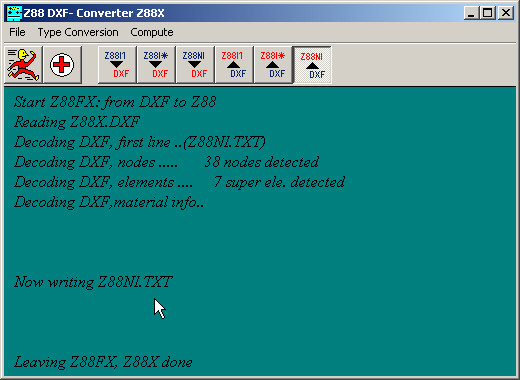
Task: Click the 'Now writing Z88NI.TXT' line
Action: pyautogui.click(x=93, y=282)
